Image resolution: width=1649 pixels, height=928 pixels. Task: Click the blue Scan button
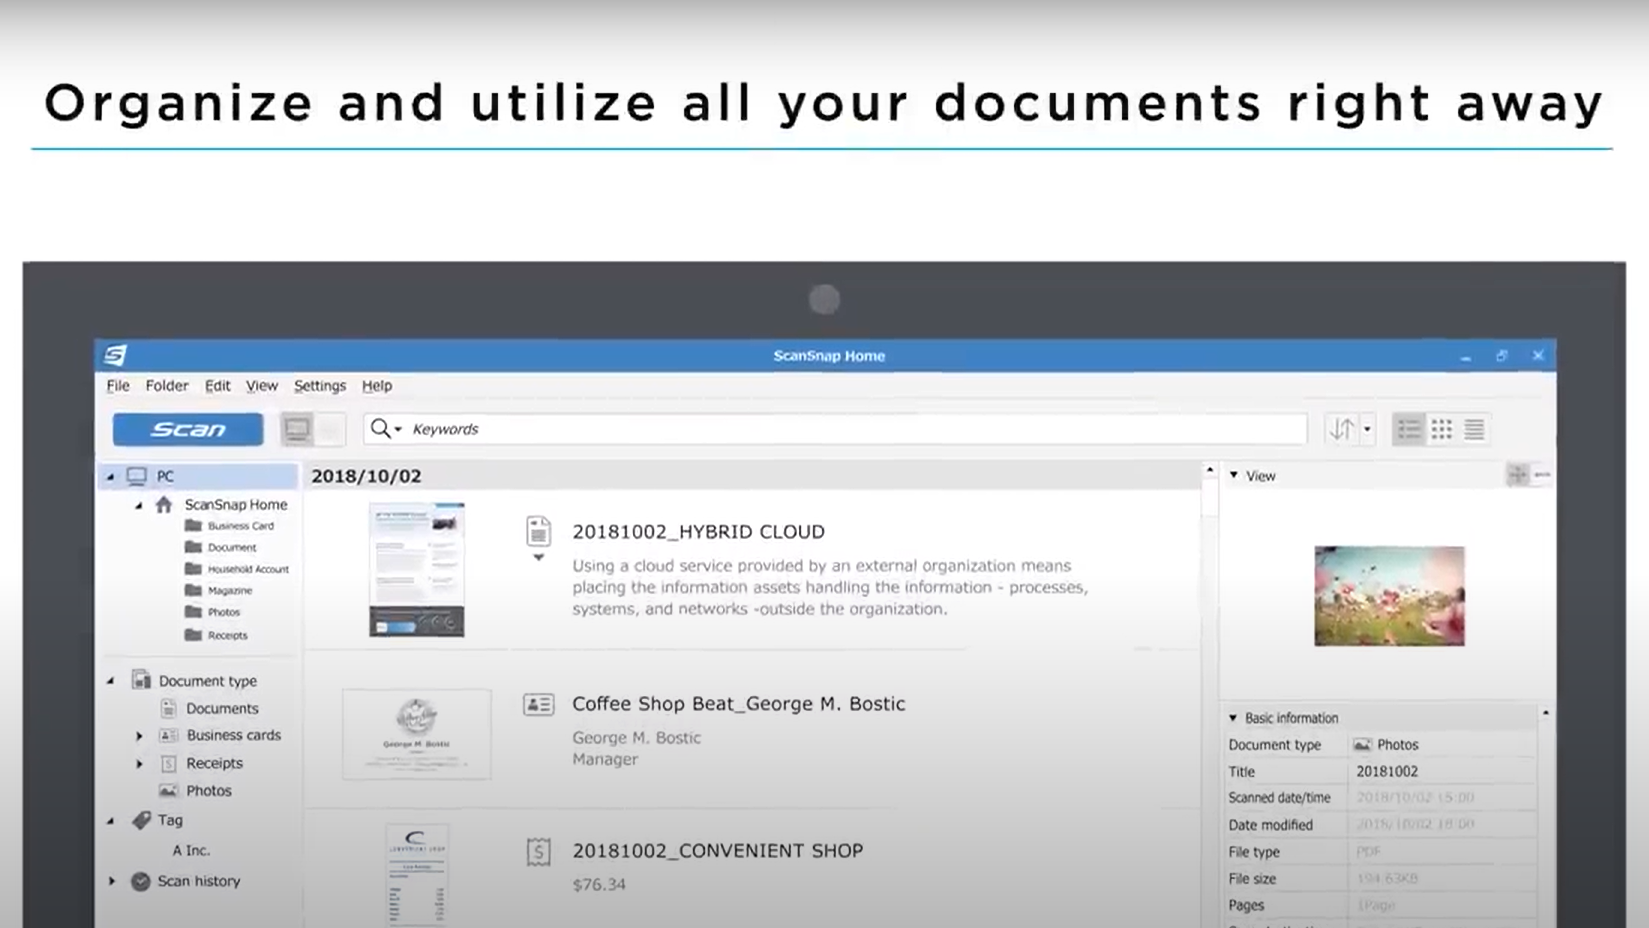[188, 429]
